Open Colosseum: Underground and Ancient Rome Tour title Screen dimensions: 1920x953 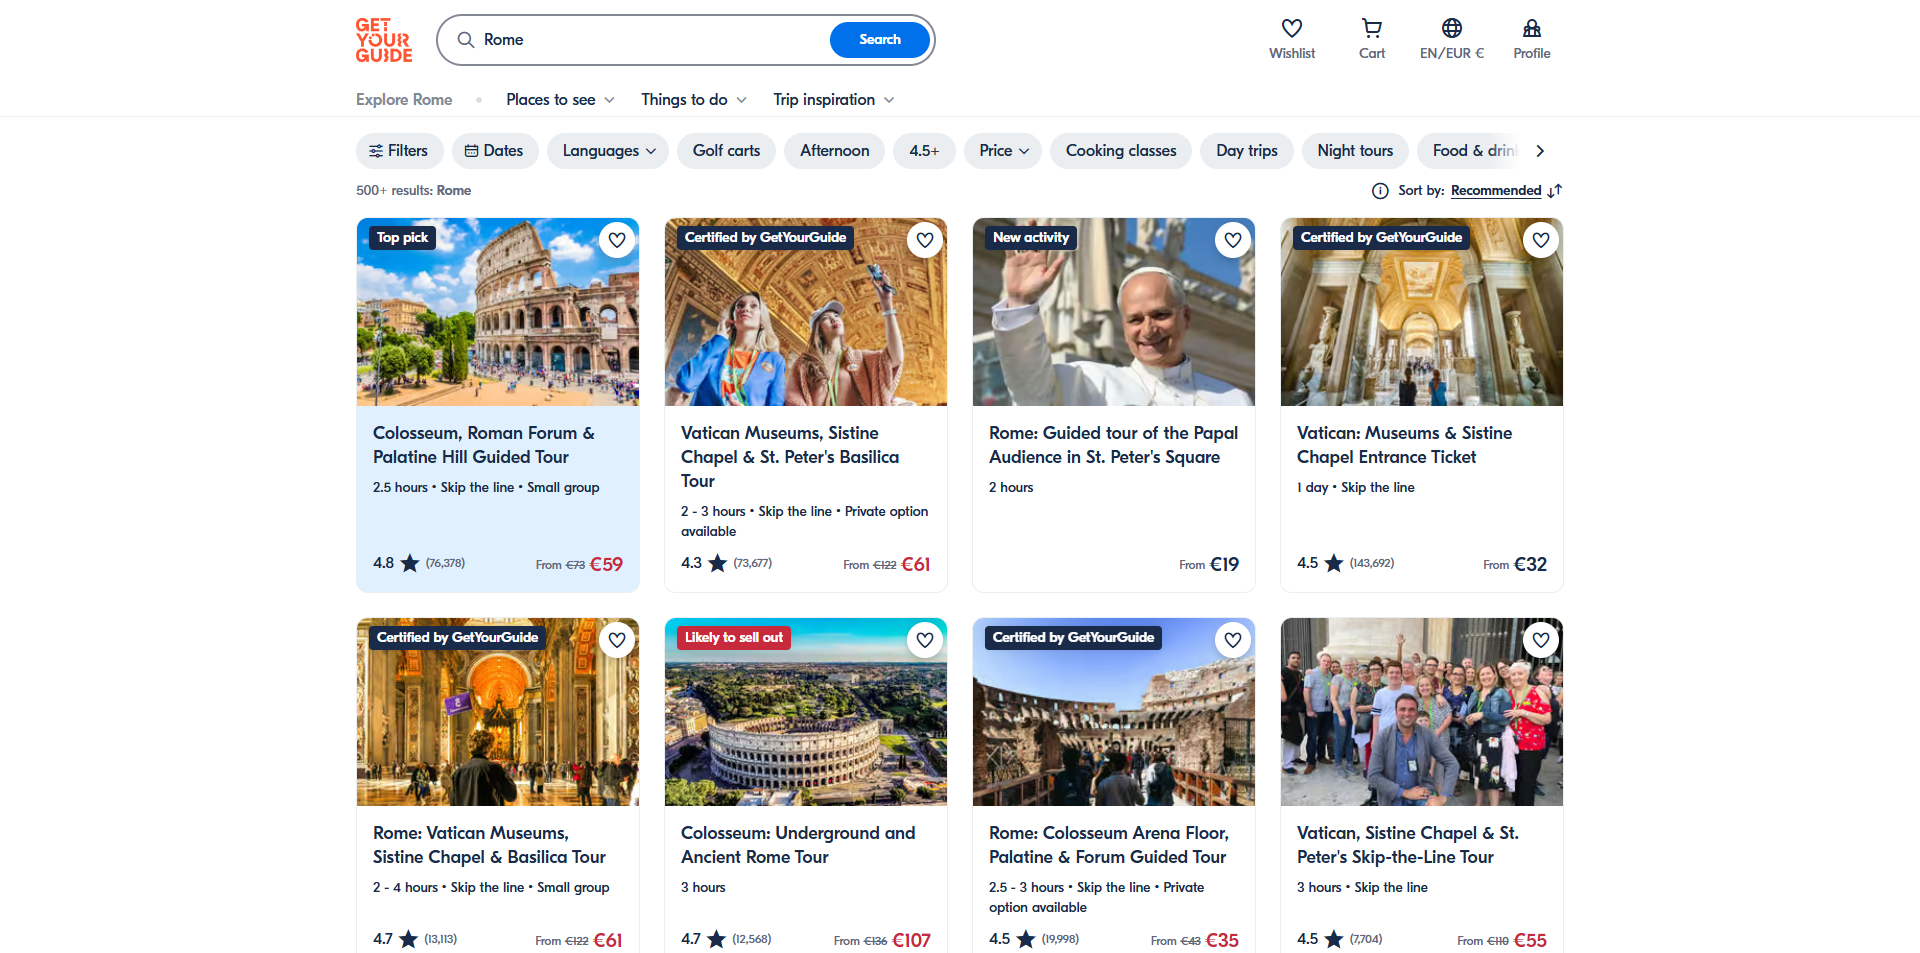pyautogui.click(x=798, y=845)
